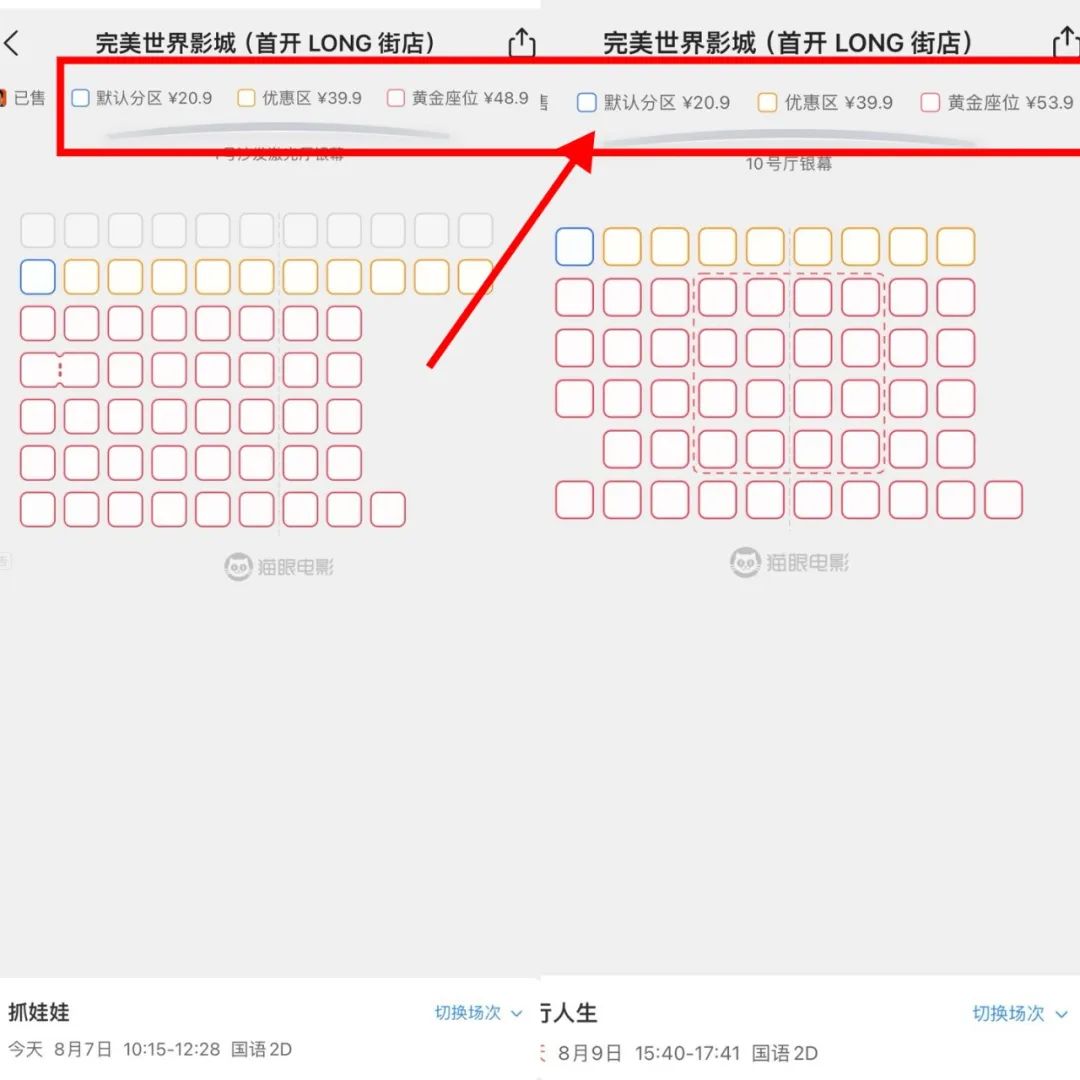The image size is (1080, 1080).
Task: Tap the 10号厅银幕 screen label
Action: click(x=789, y=164)
